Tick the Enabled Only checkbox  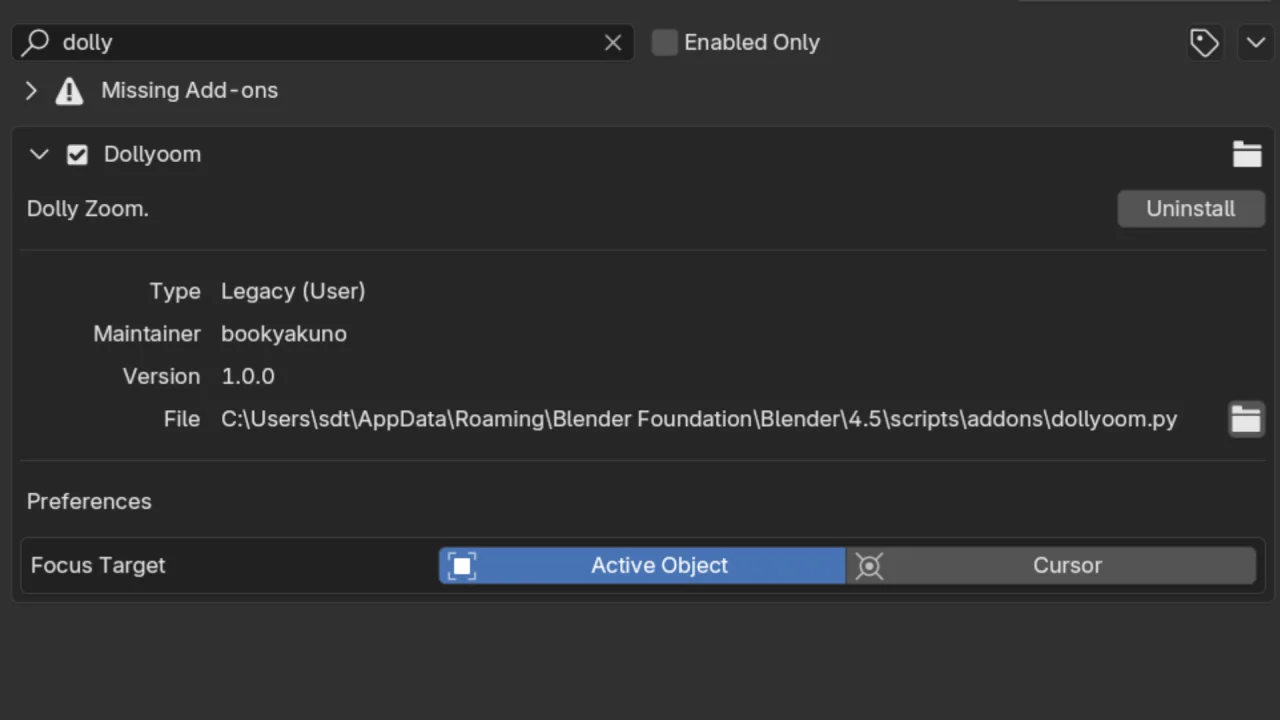[665, 42]
